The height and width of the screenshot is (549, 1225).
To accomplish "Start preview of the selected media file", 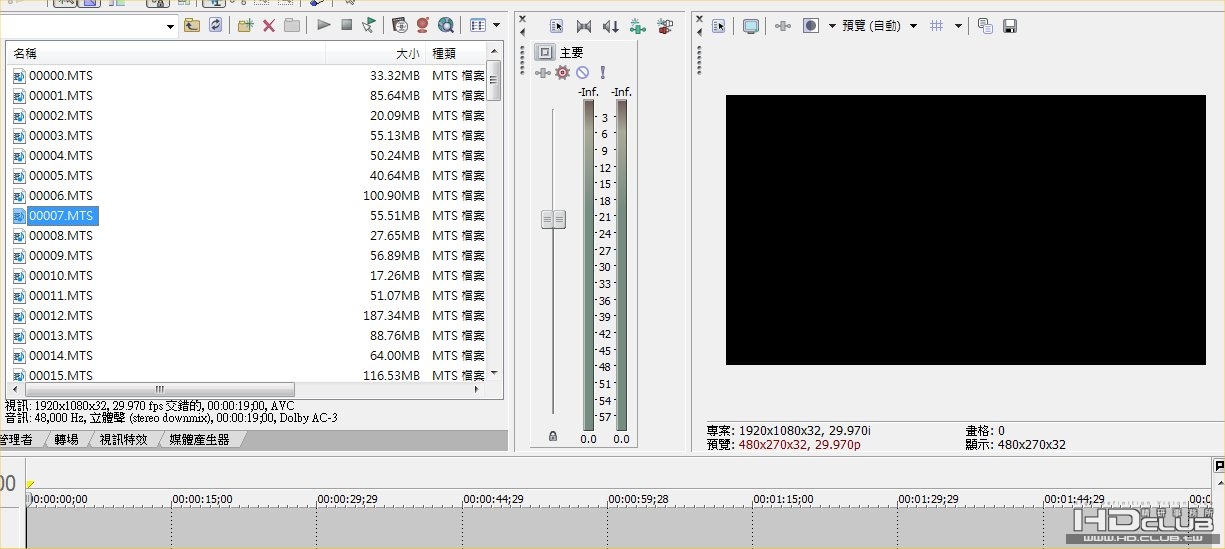I will coord(323,25).
